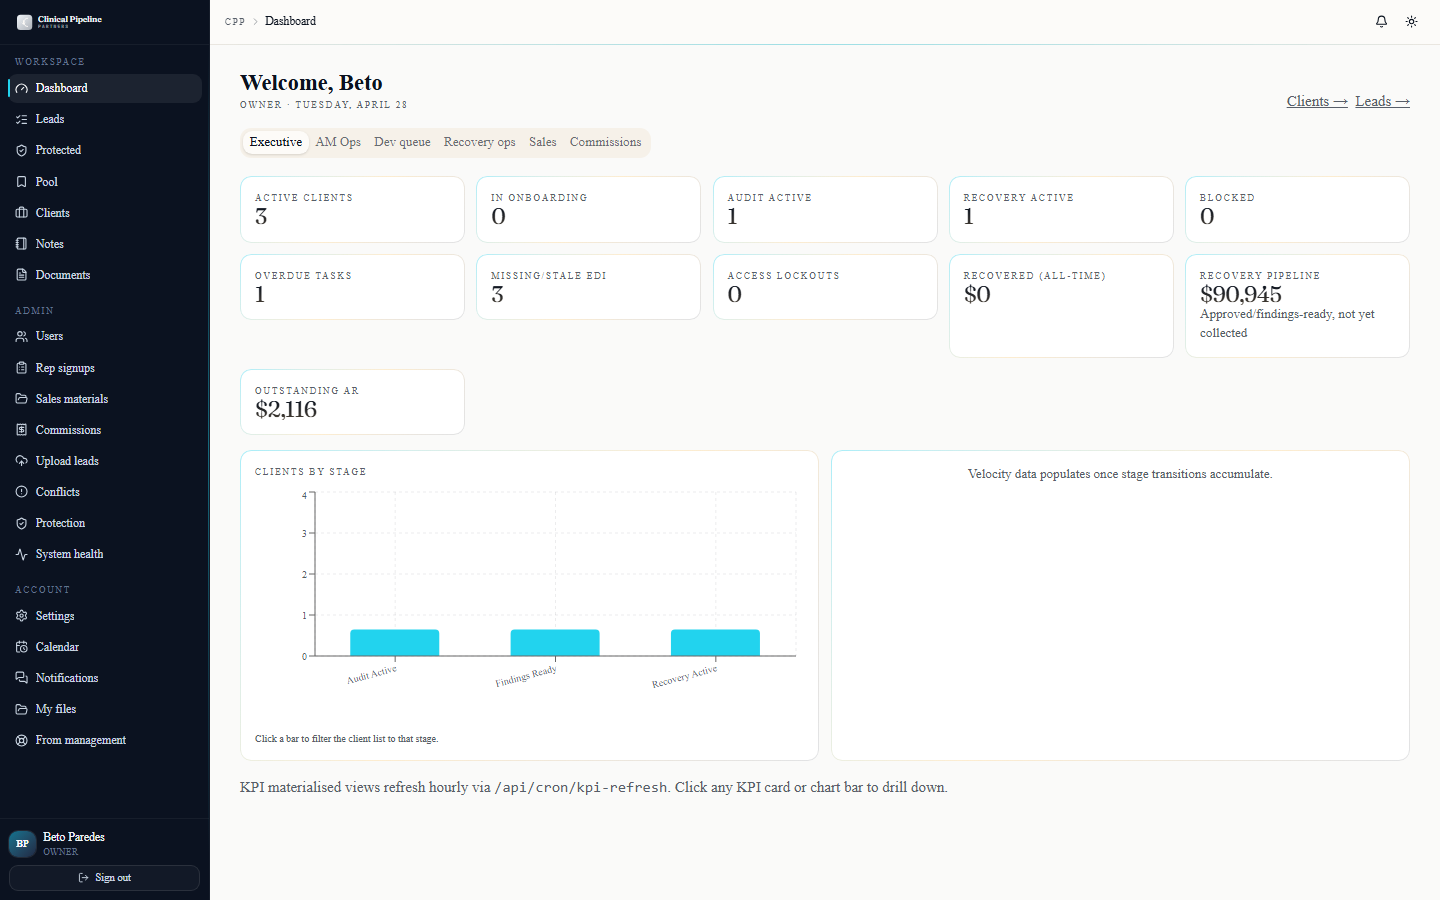Screen dimensions: 1440x900
Task: Open the Dev queue tab
Action: [402, 142]
